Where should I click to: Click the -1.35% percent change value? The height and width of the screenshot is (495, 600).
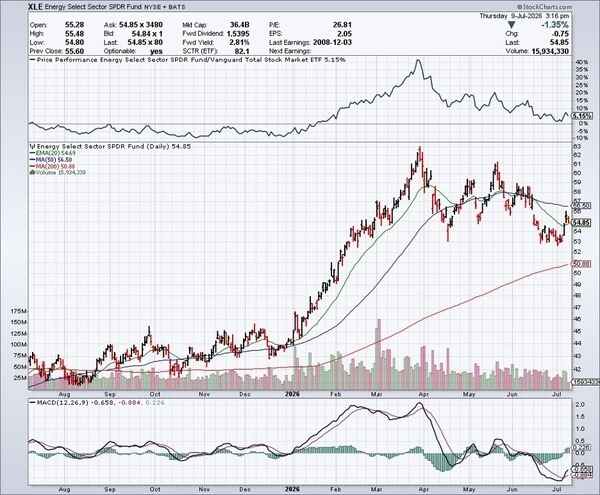(555, 24)
